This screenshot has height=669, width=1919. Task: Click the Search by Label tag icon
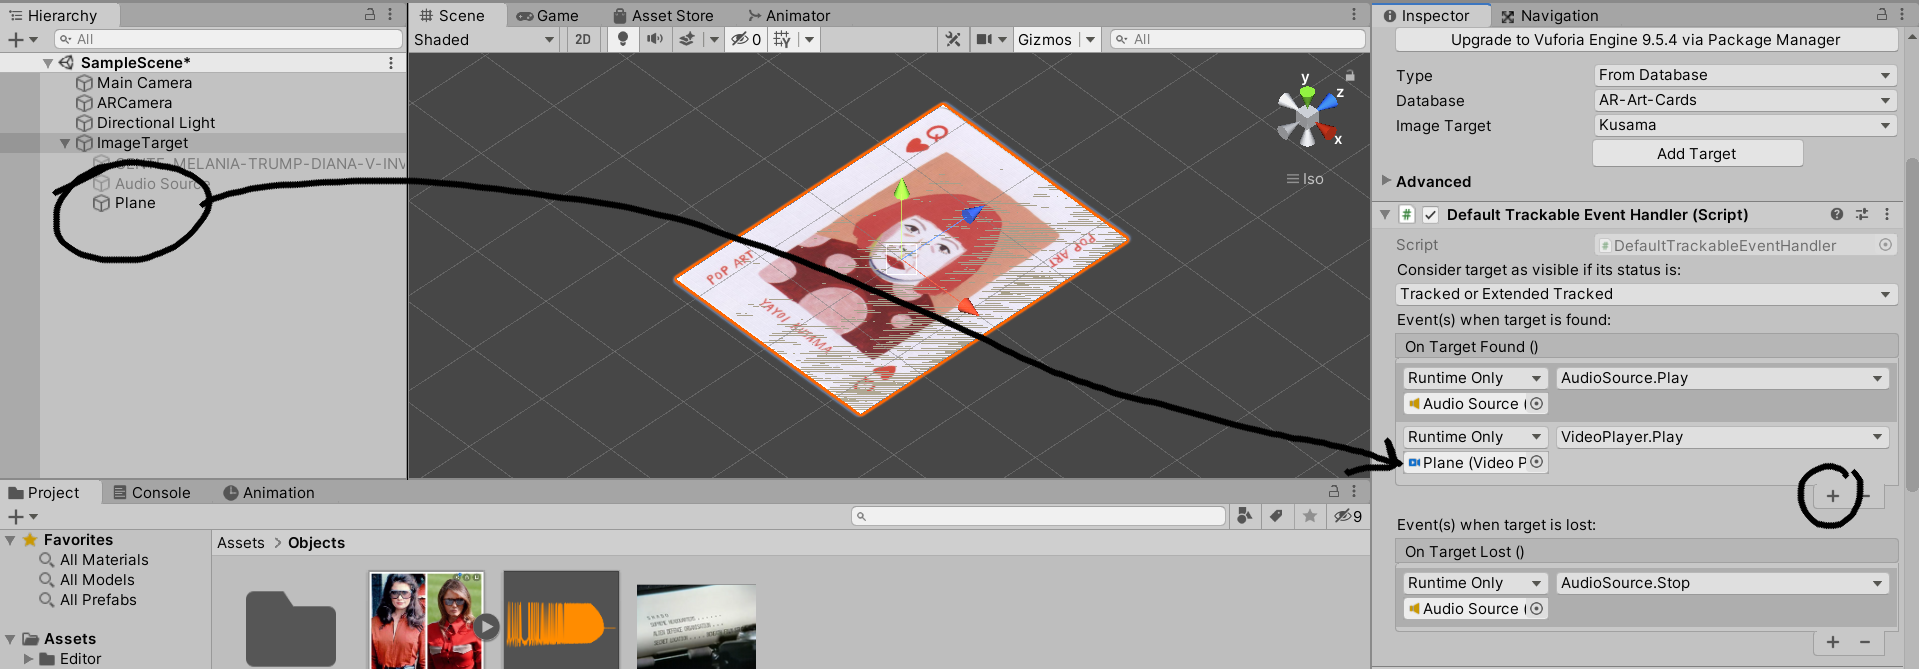[1276, 516]
